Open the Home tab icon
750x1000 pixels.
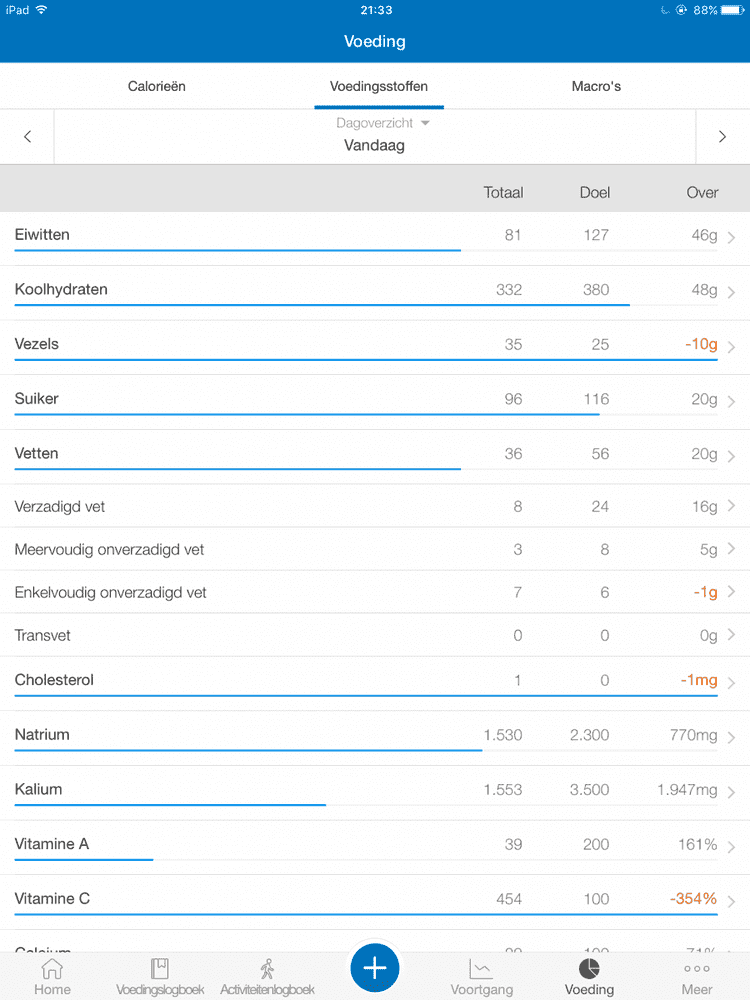point(52,969)
